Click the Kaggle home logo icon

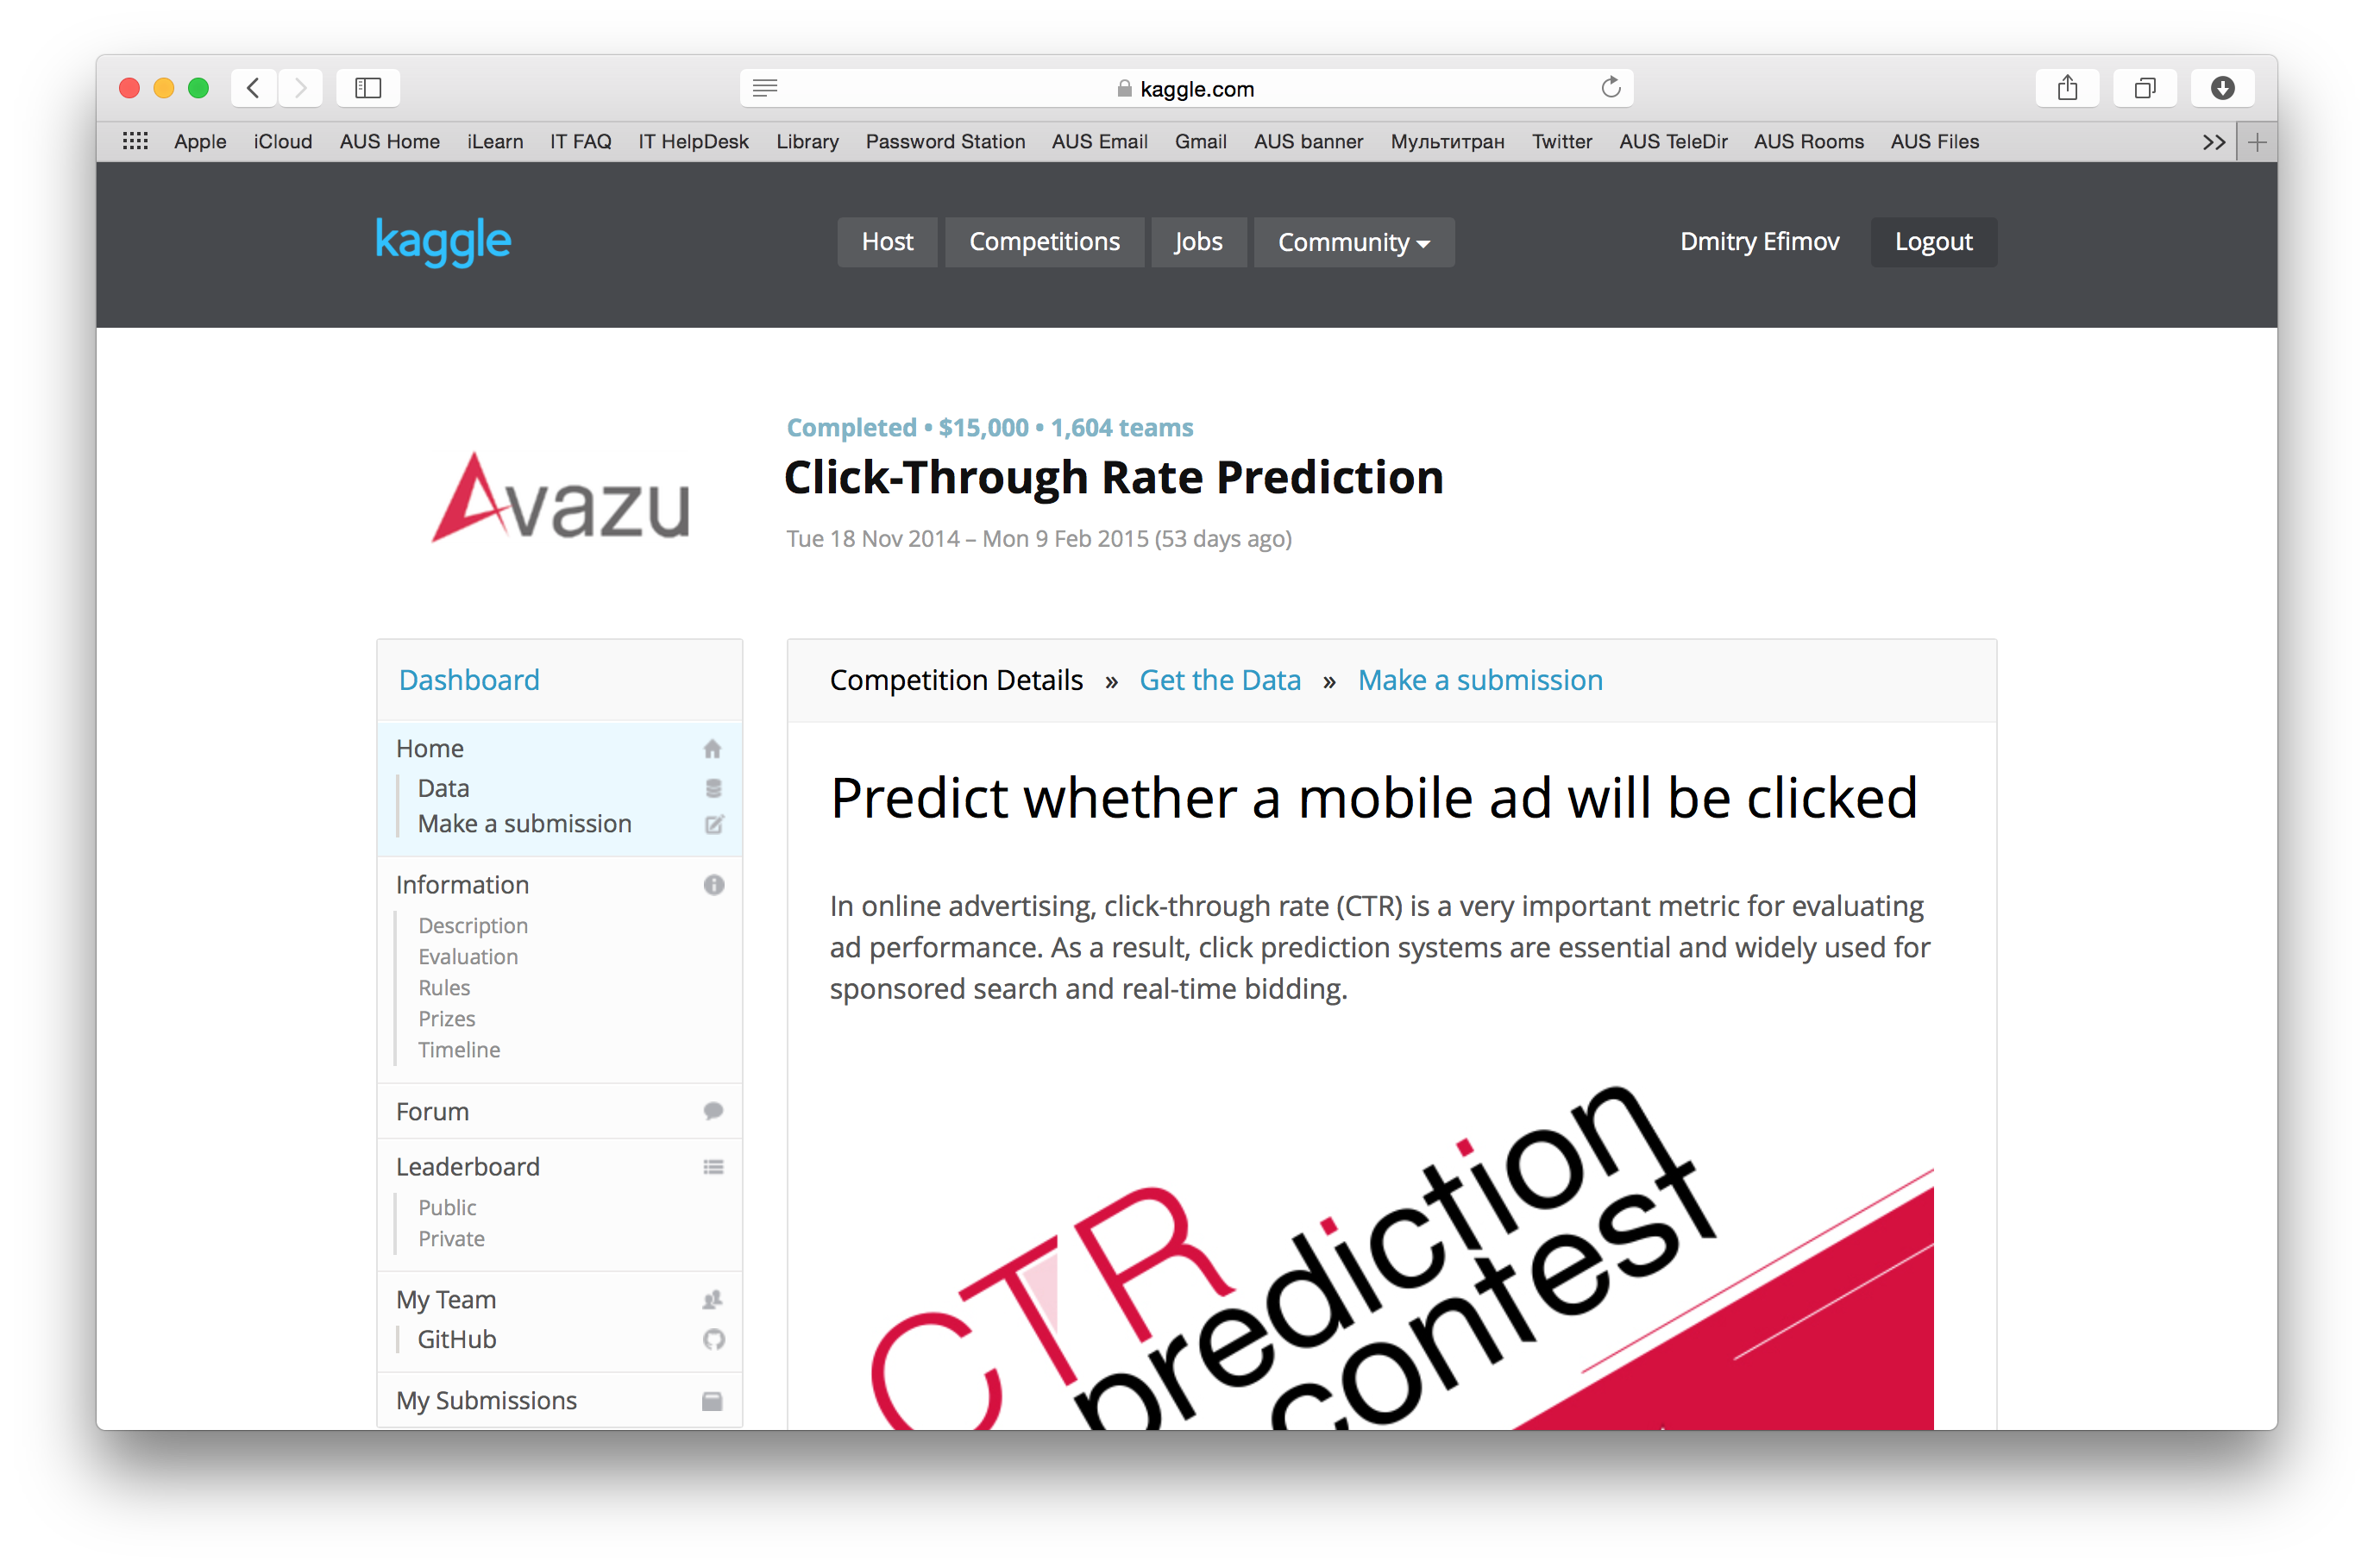coord(443,241)
